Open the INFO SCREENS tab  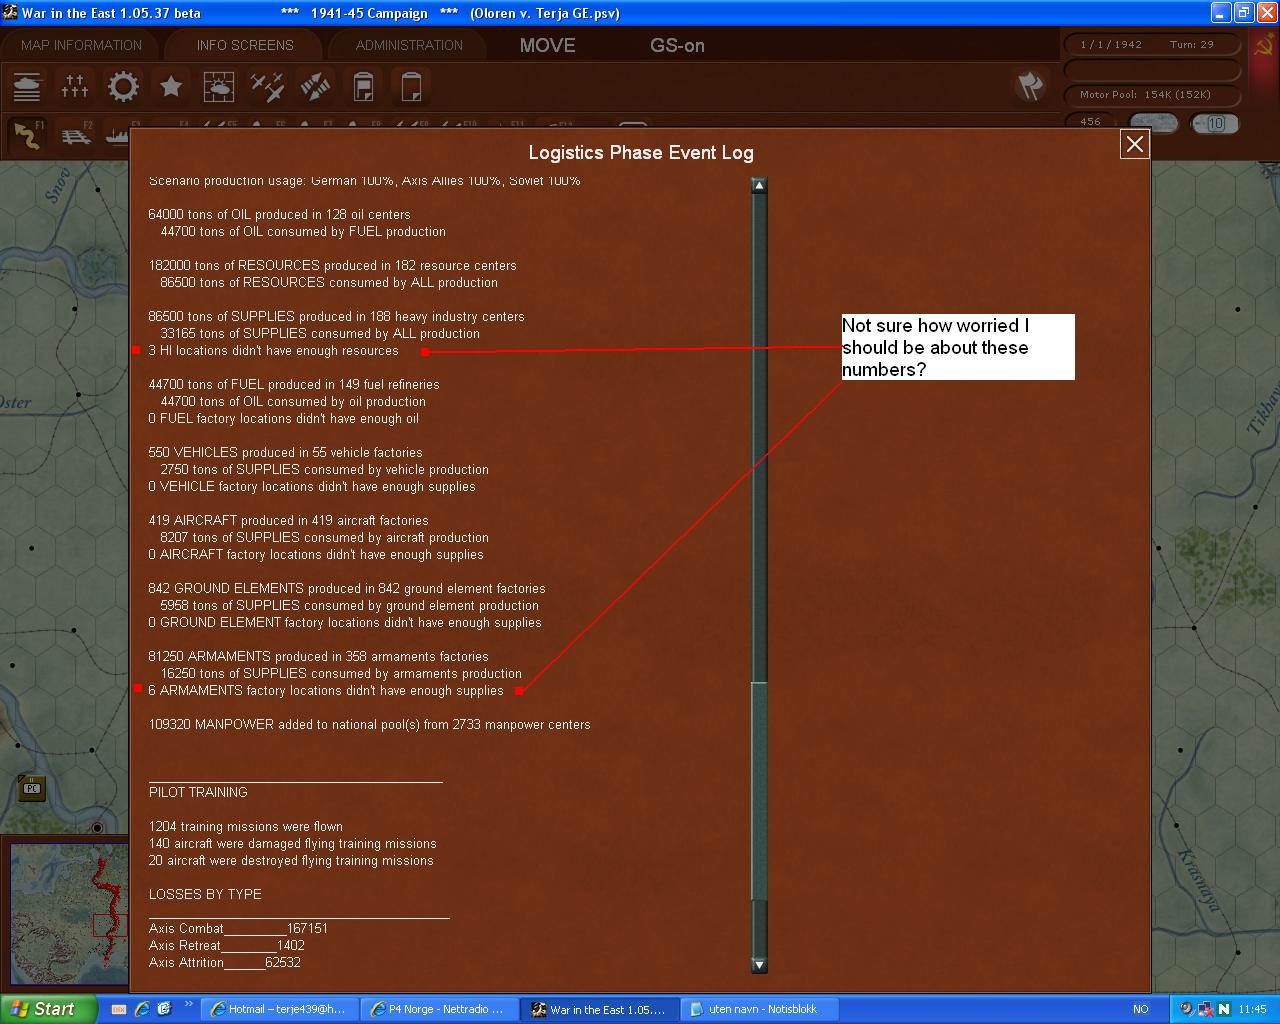click(x=245, y=45)
